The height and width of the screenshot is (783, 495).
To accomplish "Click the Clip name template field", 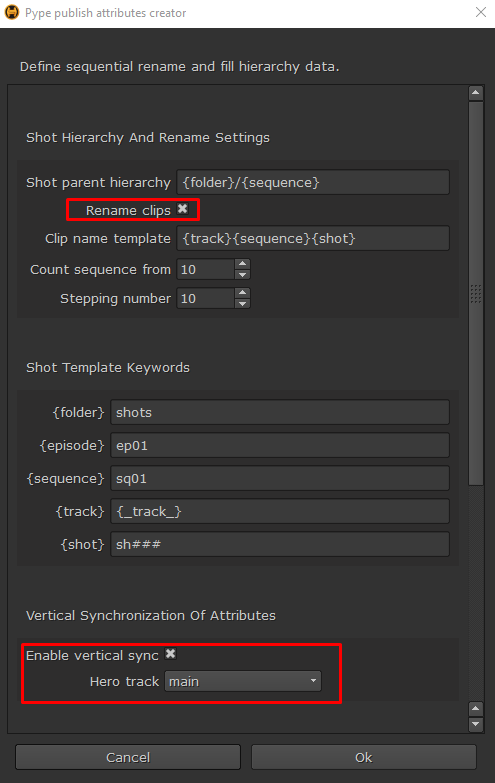I will click(x=313, y=238).
